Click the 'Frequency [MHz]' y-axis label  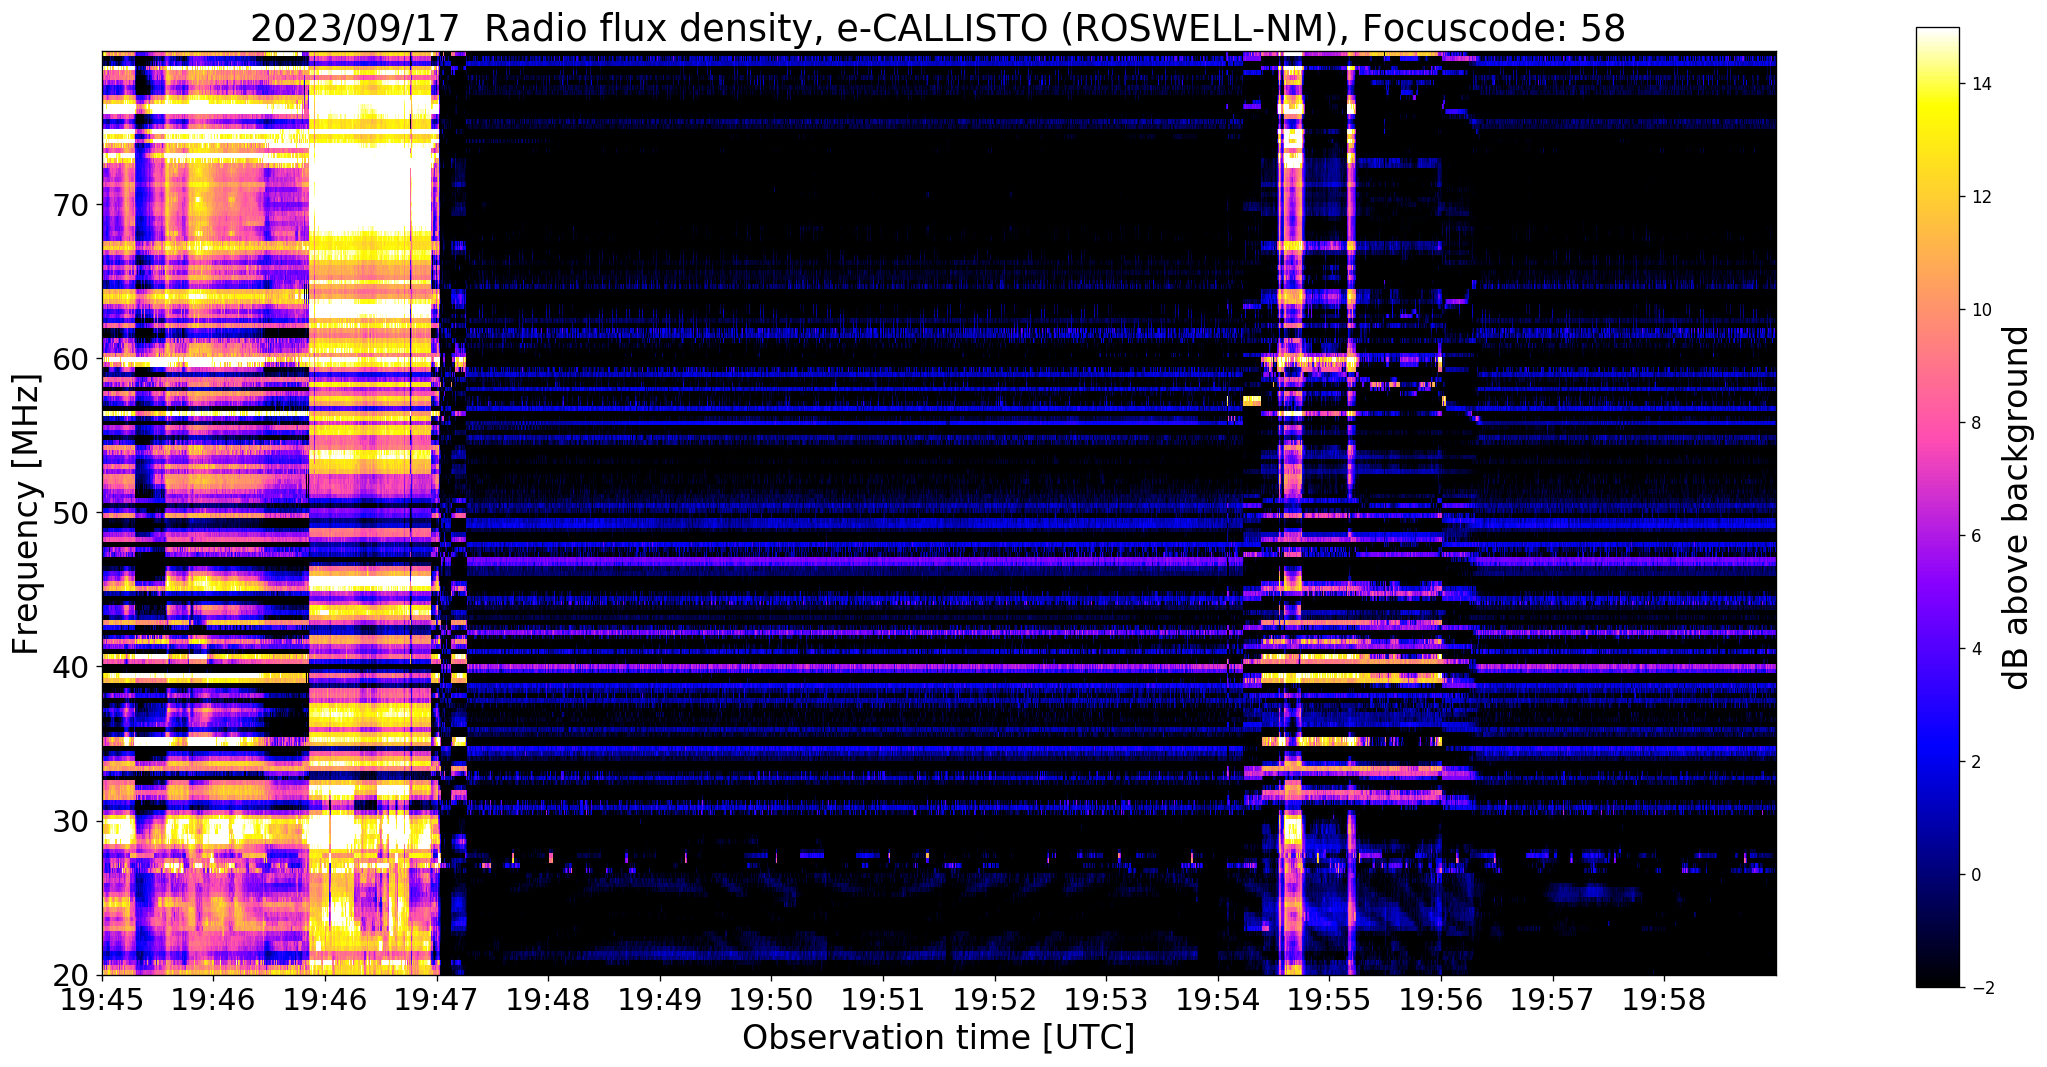(x=26, y=514)
